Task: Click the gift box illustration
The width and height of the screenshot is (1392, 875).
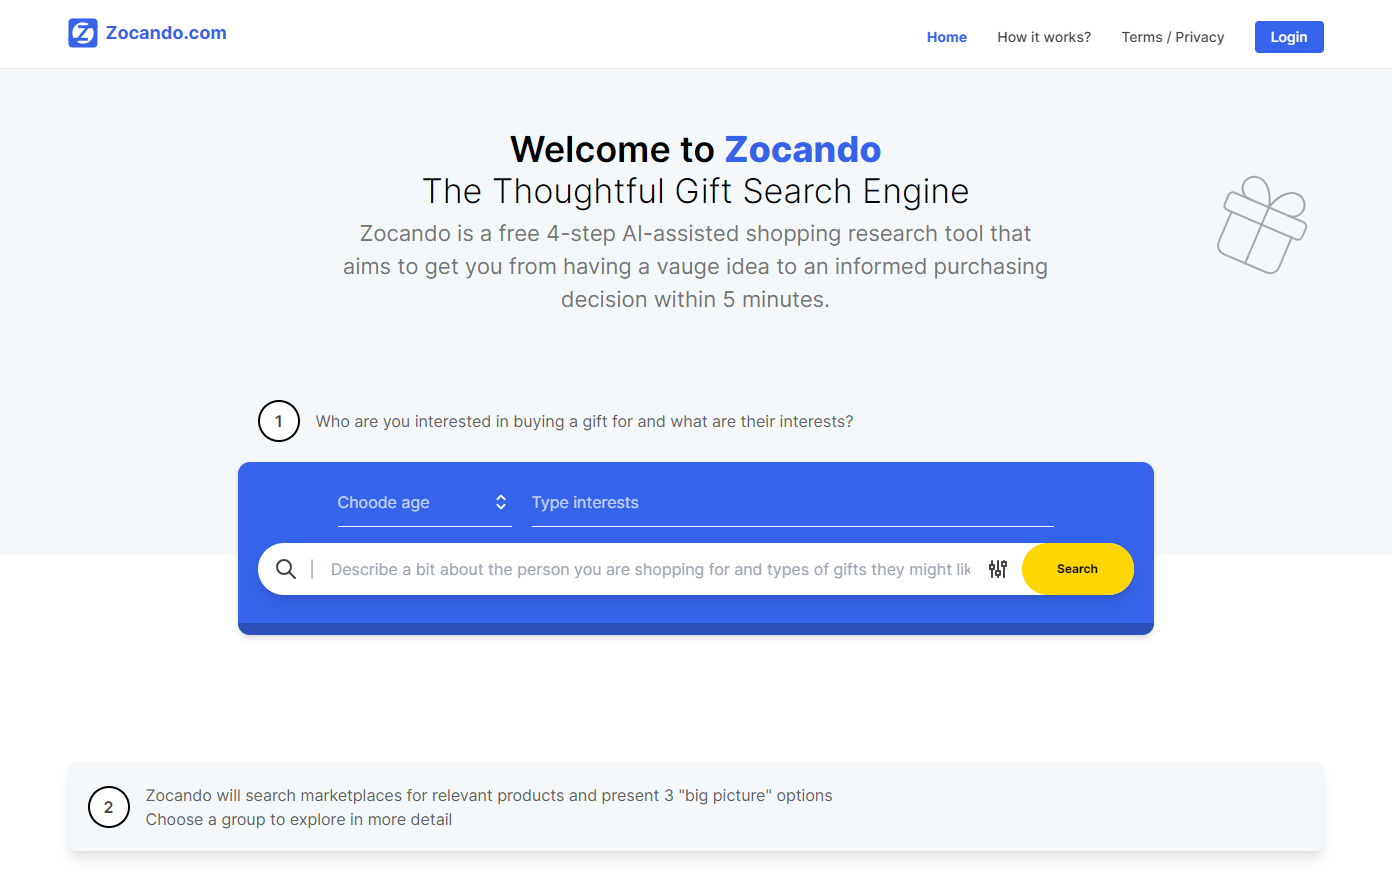Action: [1262, 224]
